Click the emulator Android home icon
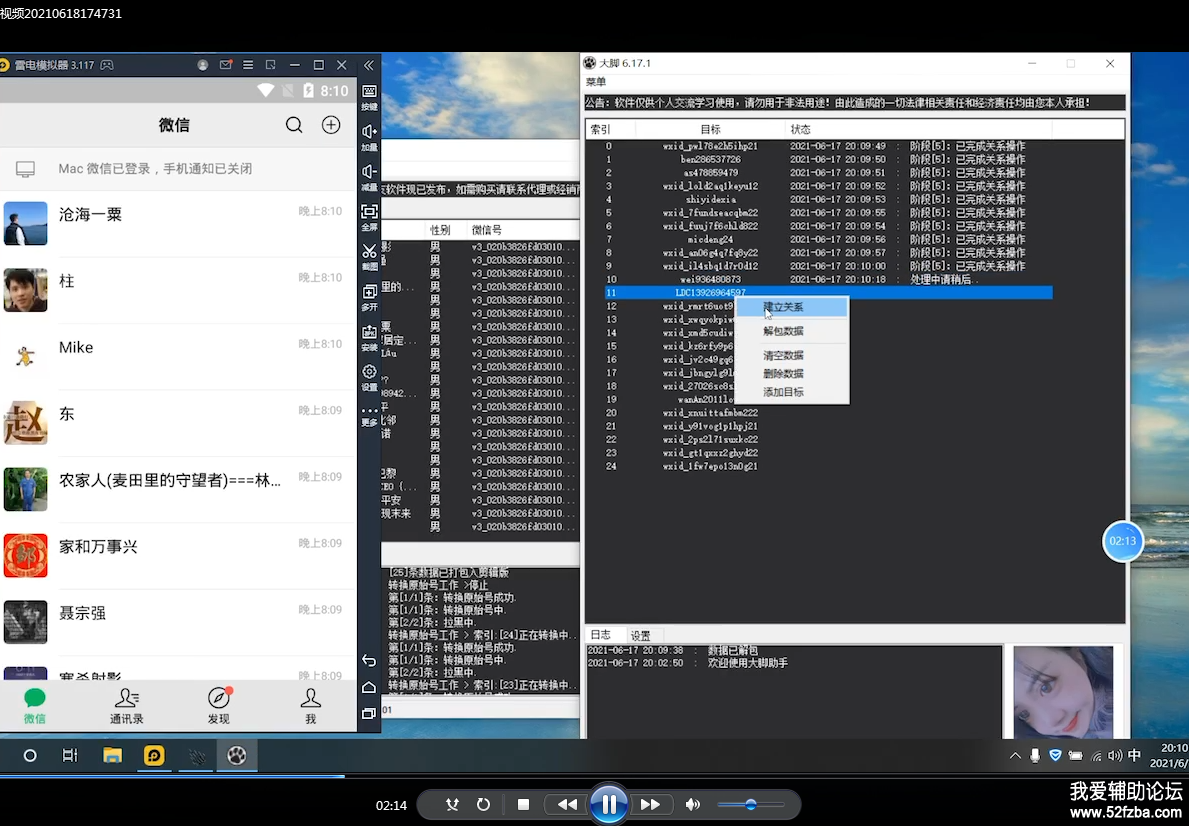The width and height of the screenshot is (1189, 826). point(369,687)
